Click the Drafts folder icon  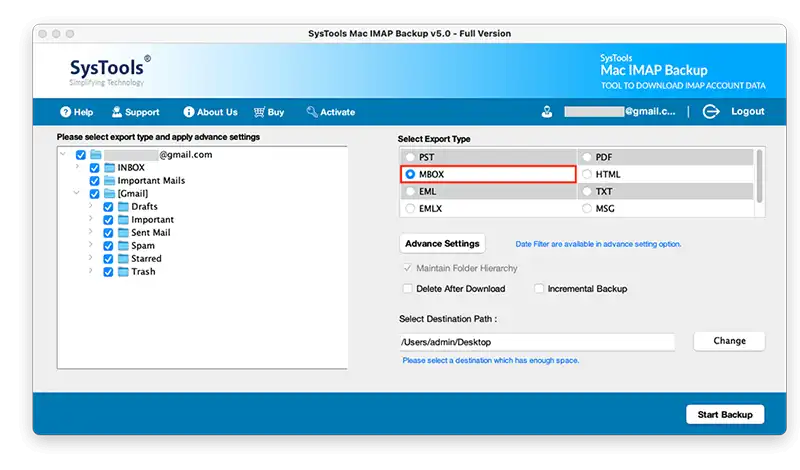[123, 207]
